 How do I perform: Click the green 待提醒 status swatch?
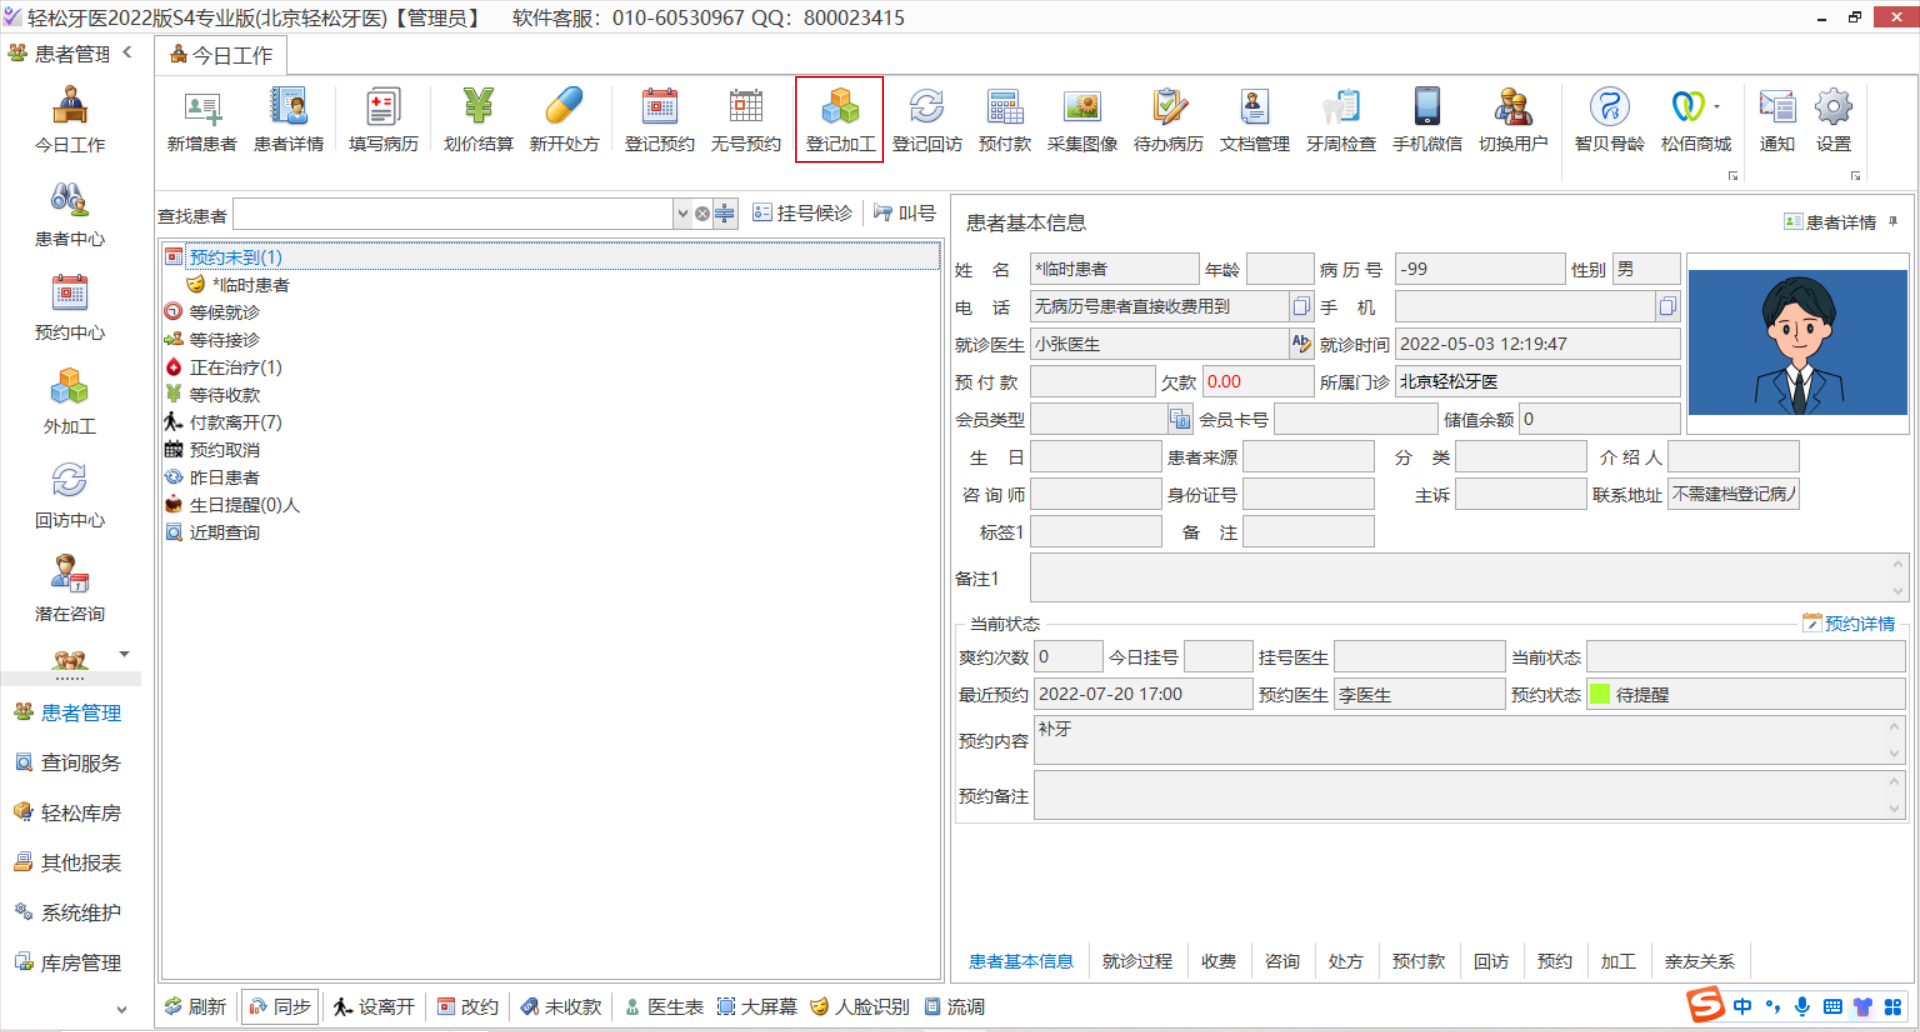[x=1600, y=694]
